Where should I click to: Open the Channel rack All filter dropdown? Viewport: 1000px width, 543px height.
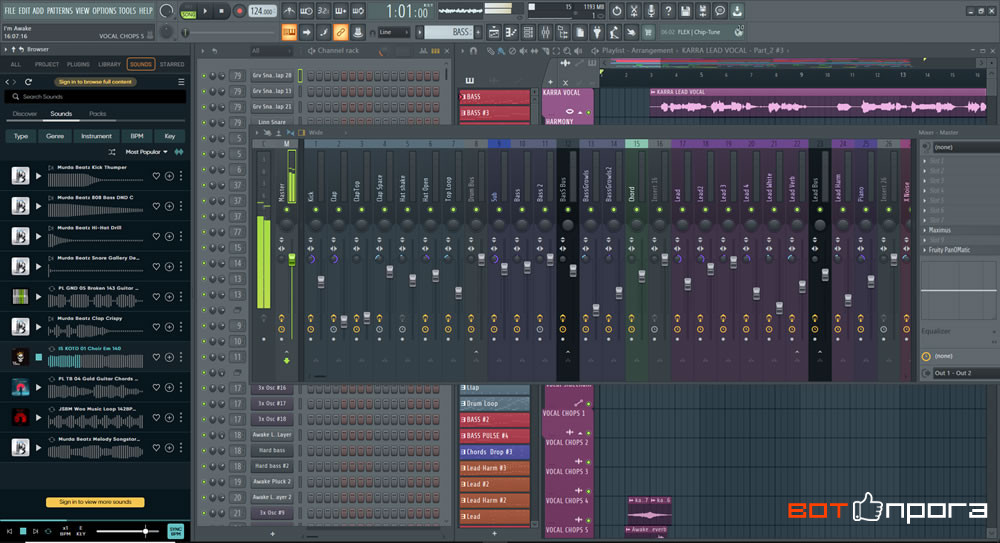pos(271,51)
